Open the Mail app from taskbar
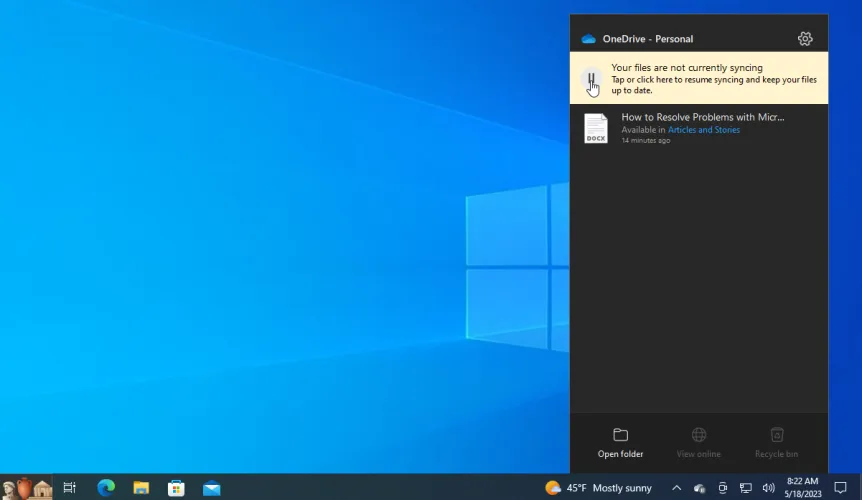 (x=211, y=488)
